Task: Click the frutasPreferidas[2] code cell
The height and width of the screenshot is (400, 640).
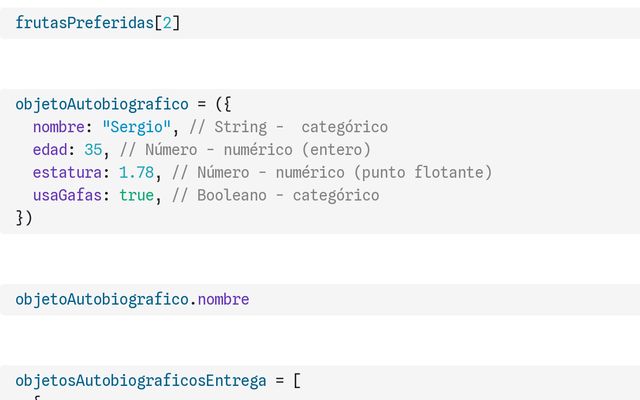Action: pos(320,23)
